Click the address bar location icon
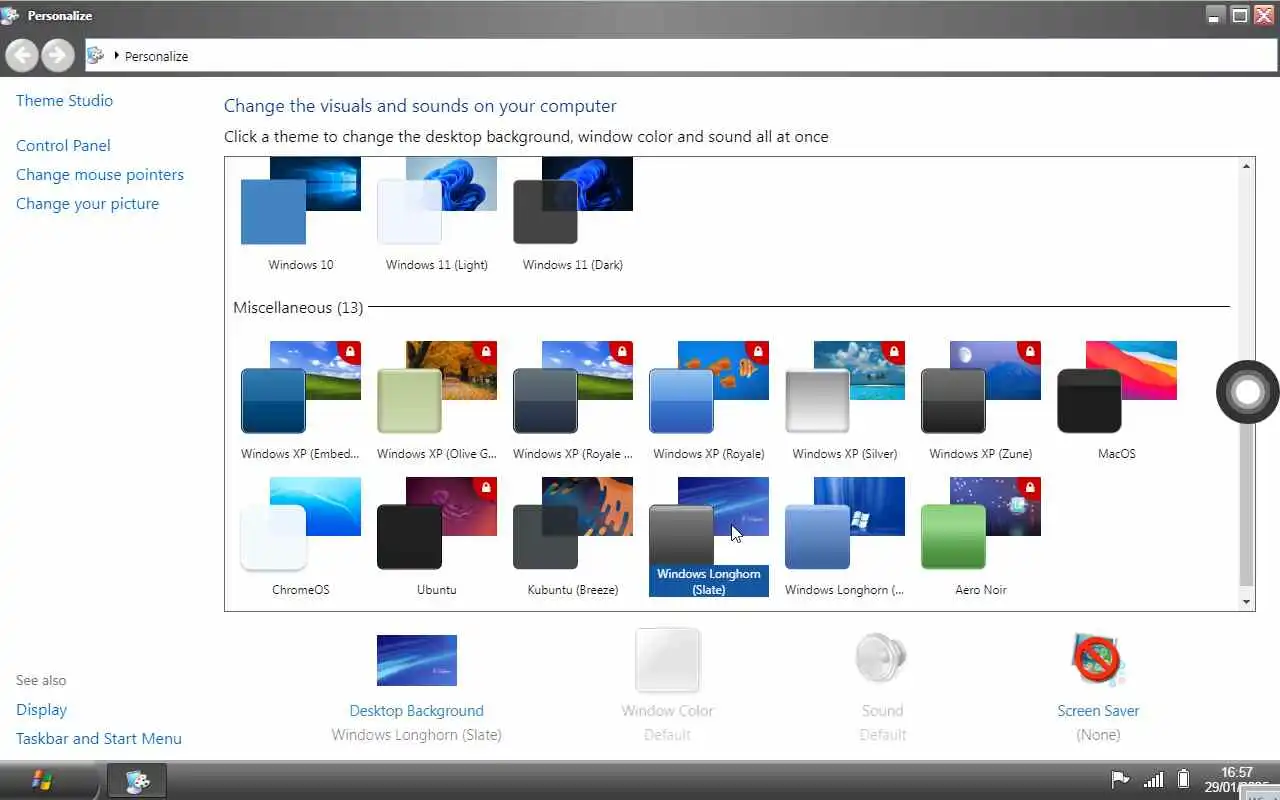This screenshot has width=1280, height=800. coord(96,55)
